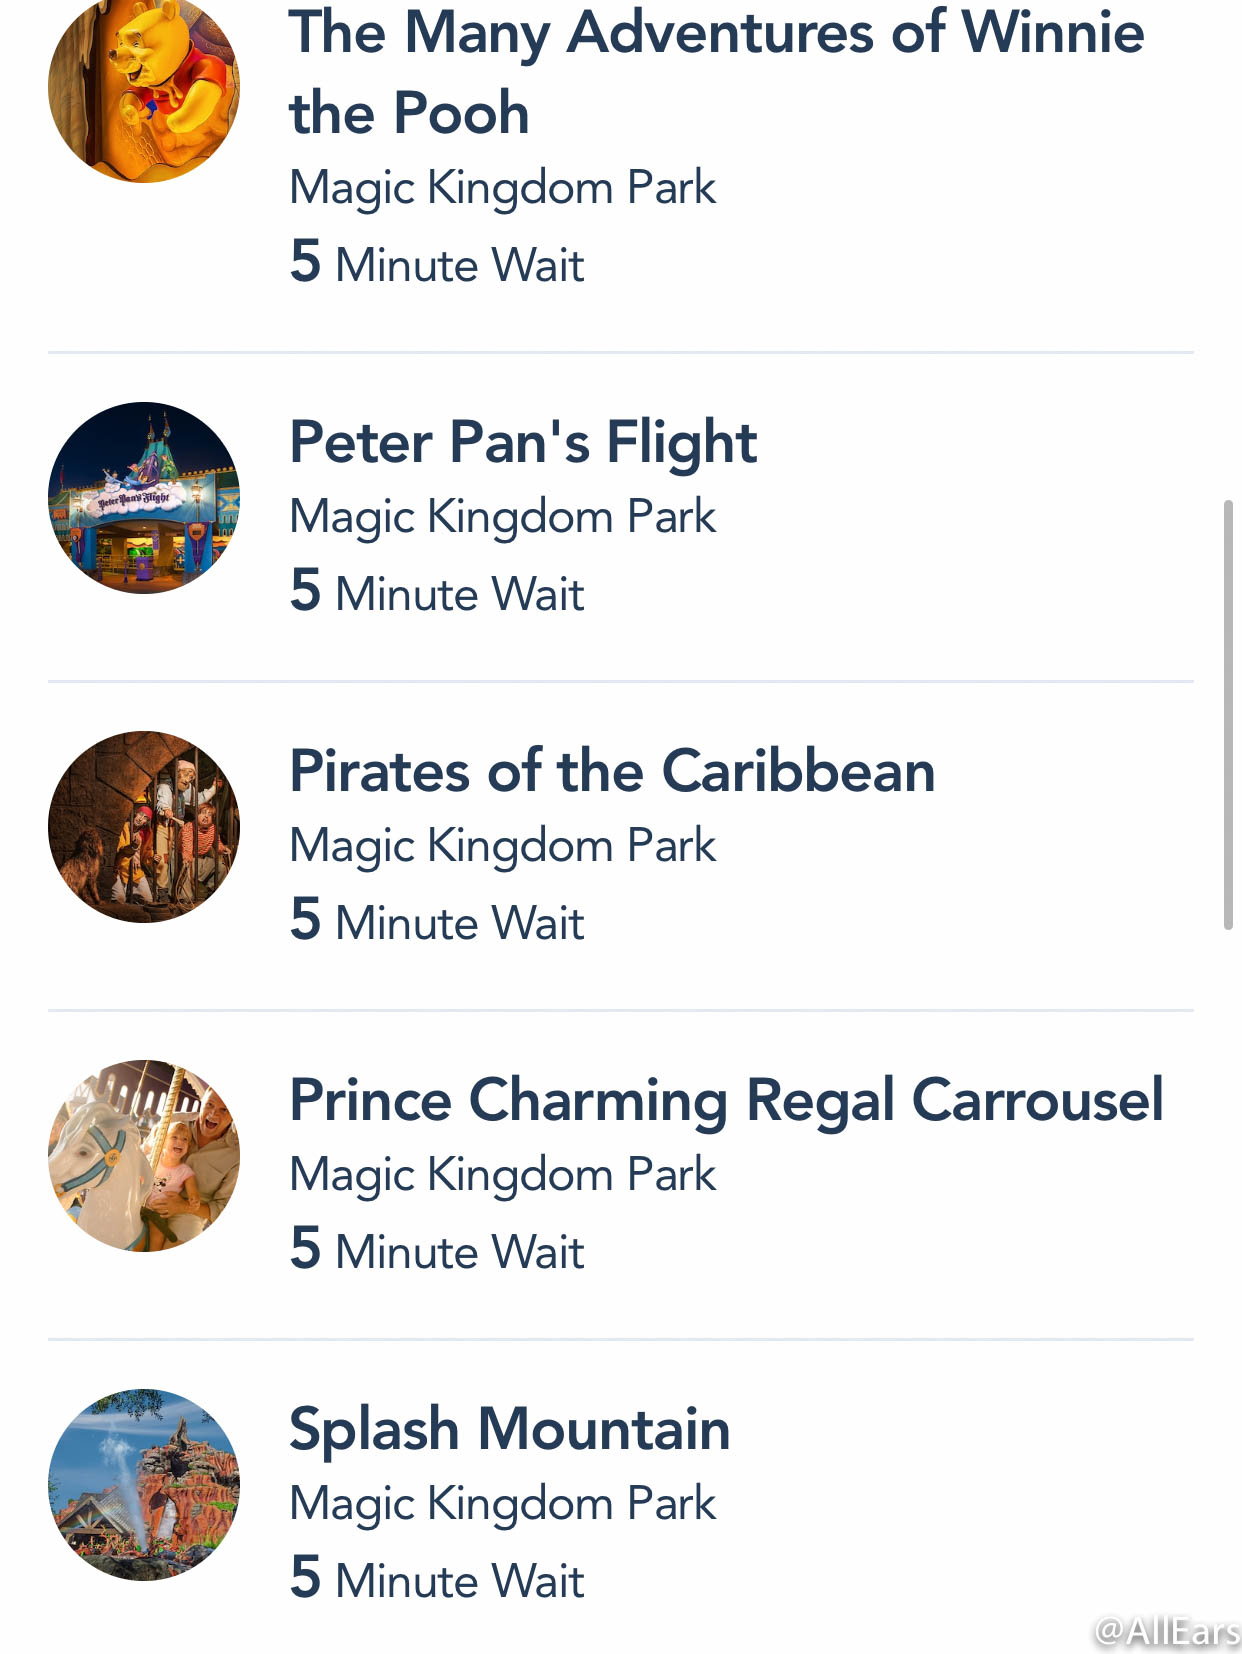The width and height of the screenshot is (1242, 1654).
Task: Open The Many Adventures of Winnie the Pooh title
Action: click(x=717, y=72)
